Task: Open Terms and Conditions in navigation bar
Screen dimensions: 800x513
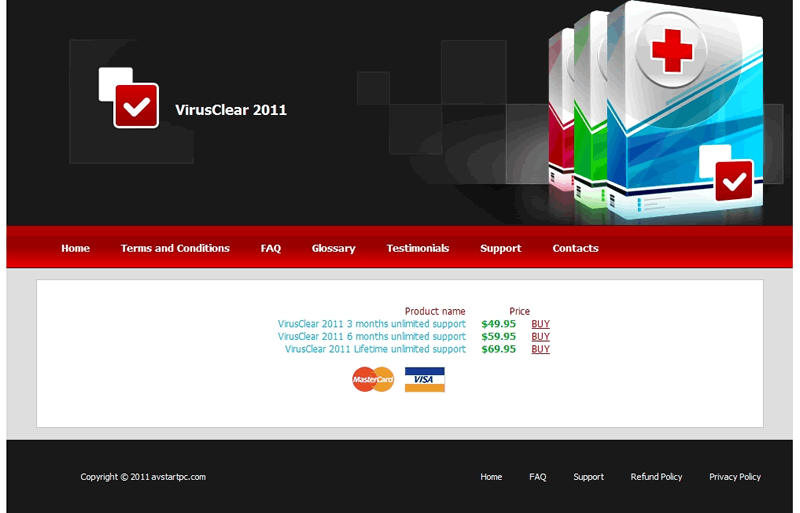Action: click(x=175, y=248)
